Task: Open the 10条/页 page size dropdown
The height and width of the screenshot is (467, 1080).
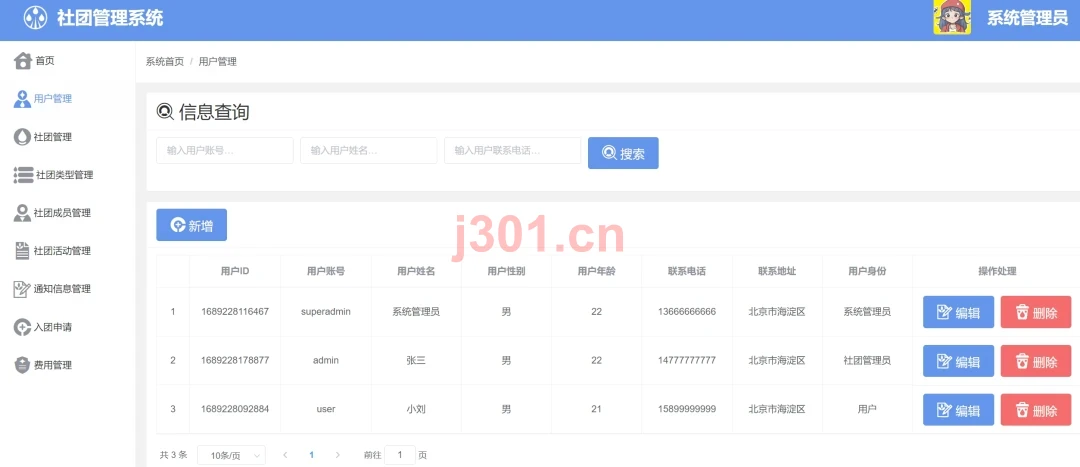Action: (x=231, y=455)
